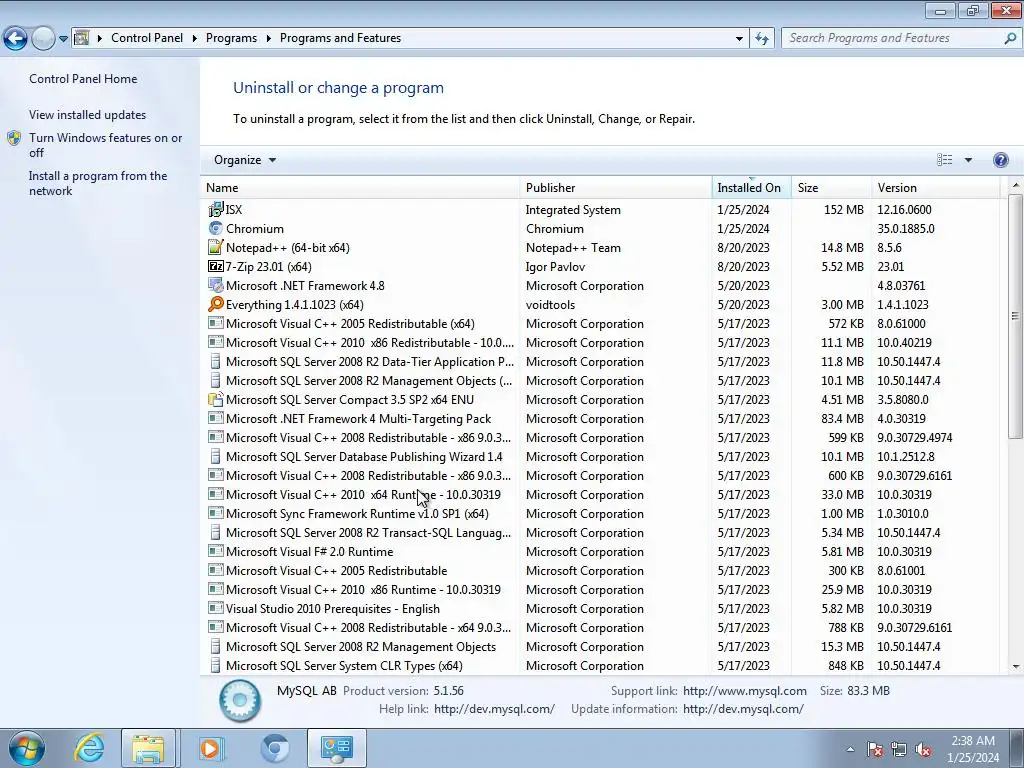Open Turn Windows features on or off

click(x=105, y=145)
